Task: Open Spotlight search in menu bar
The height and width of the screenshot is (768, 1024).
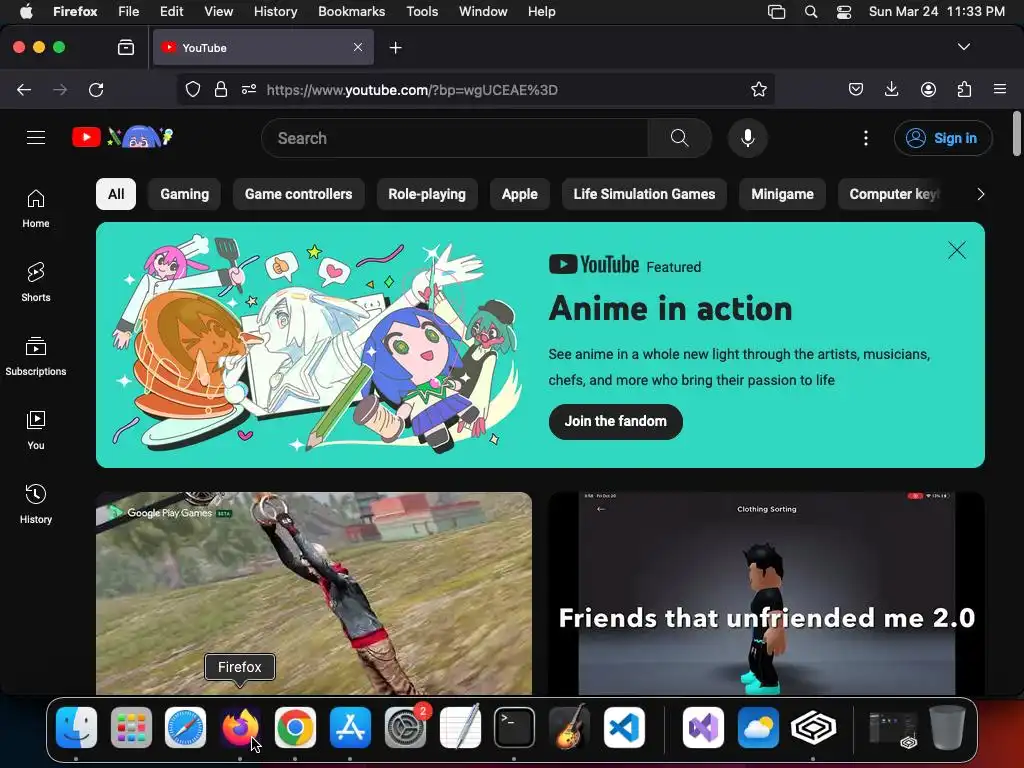Action: 810,12
